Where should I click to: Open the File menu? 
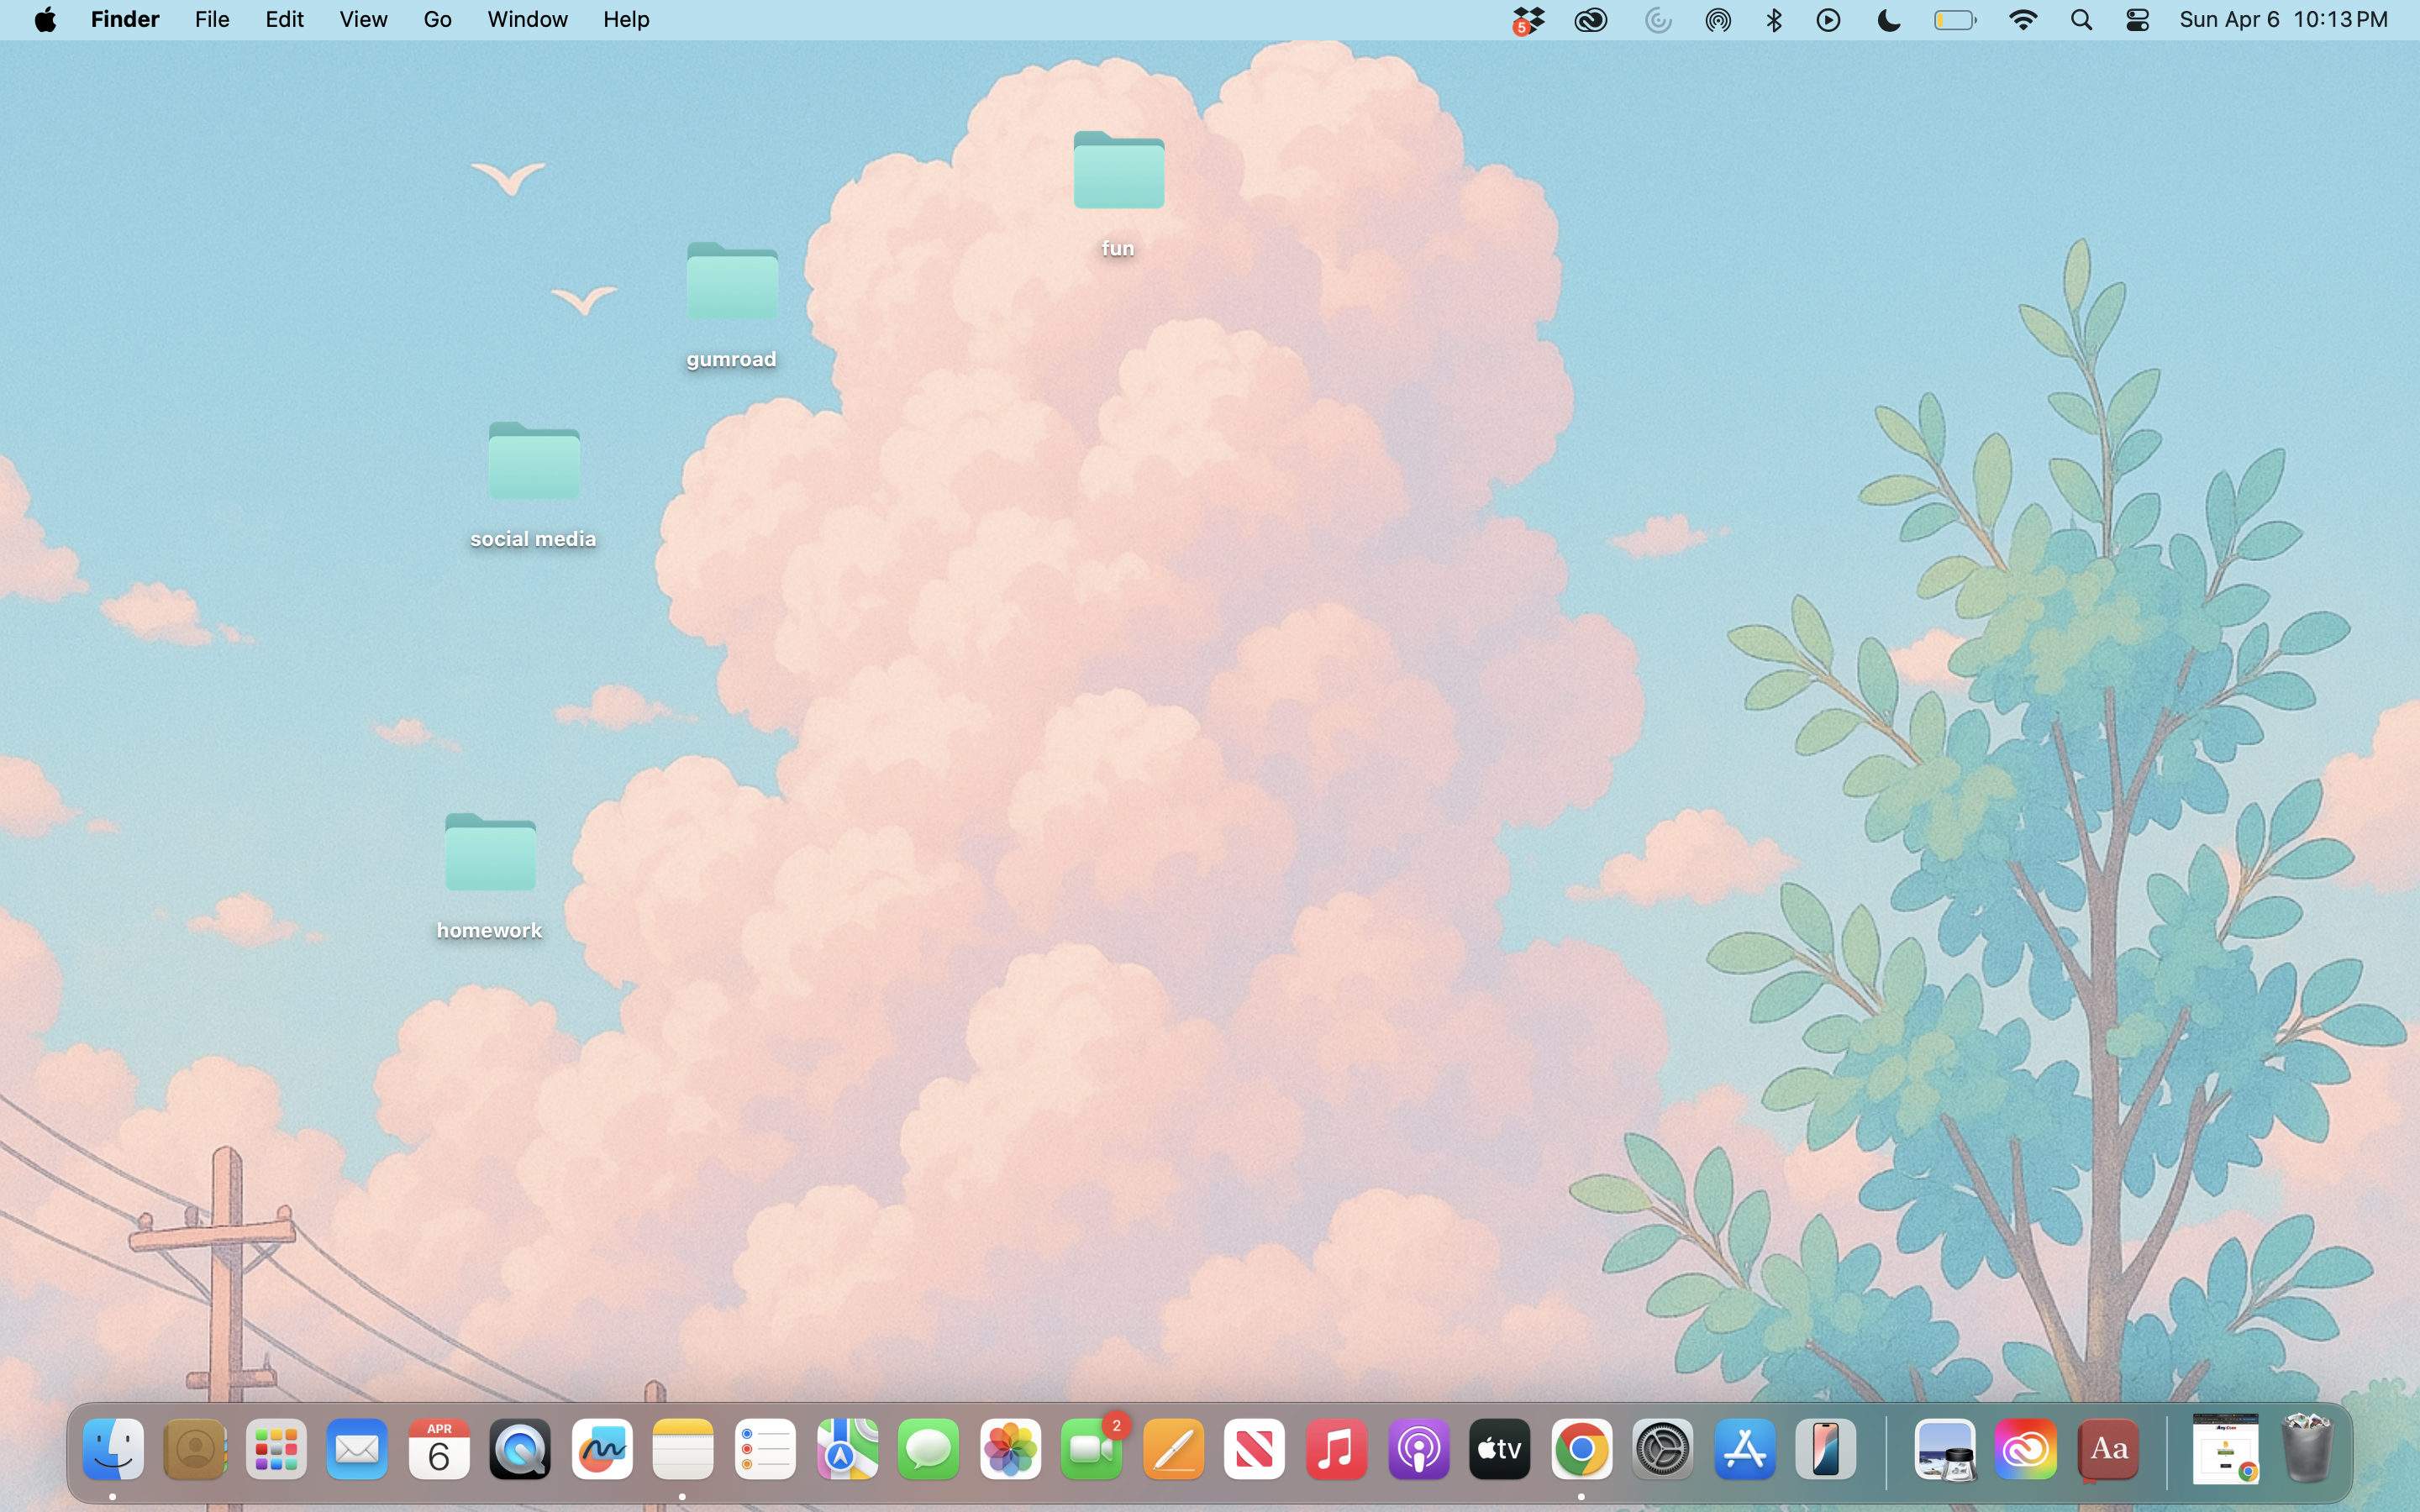pos(212,20)
